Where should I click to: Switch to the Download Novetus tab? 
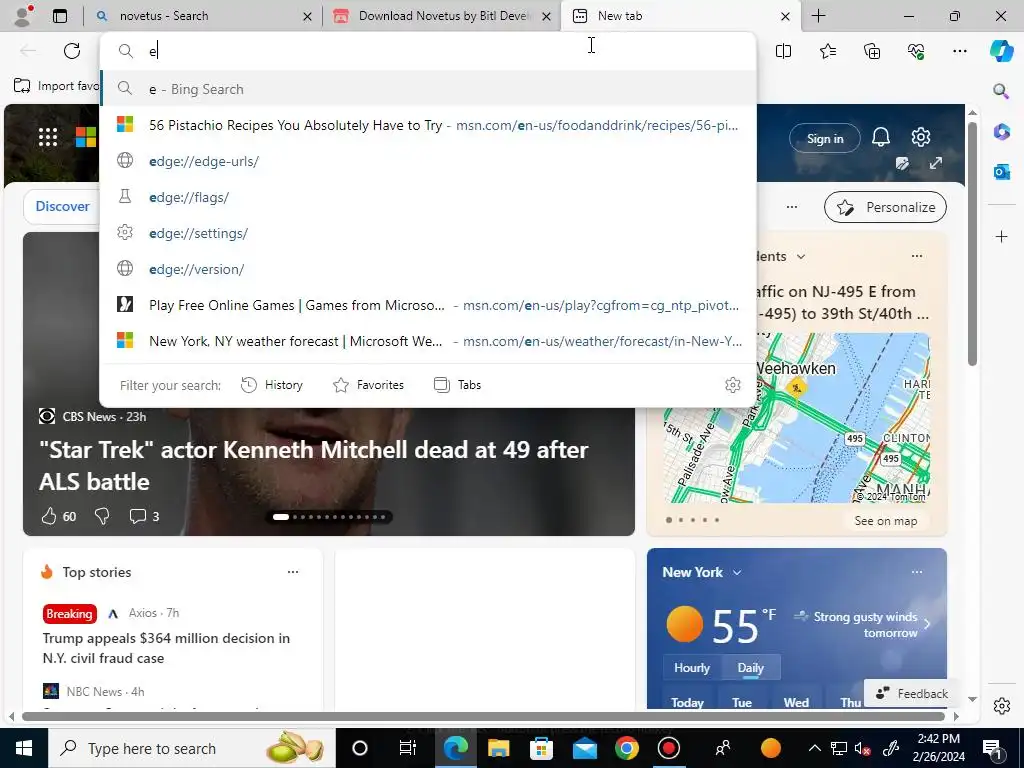click(441, 16)
